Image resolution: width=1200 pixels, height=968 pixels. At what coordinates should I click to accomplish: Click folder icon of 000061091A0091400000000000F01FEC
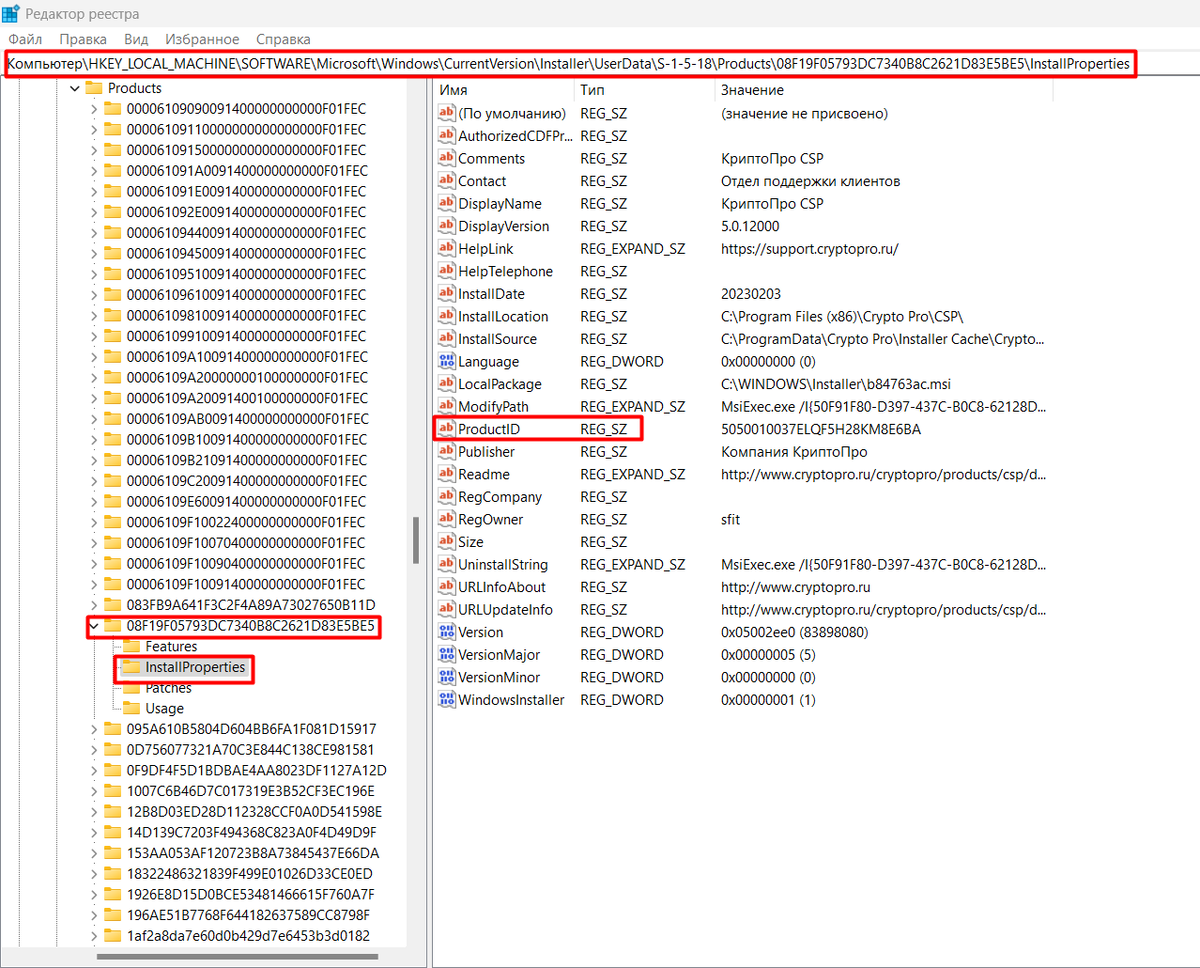click(113, 171)
